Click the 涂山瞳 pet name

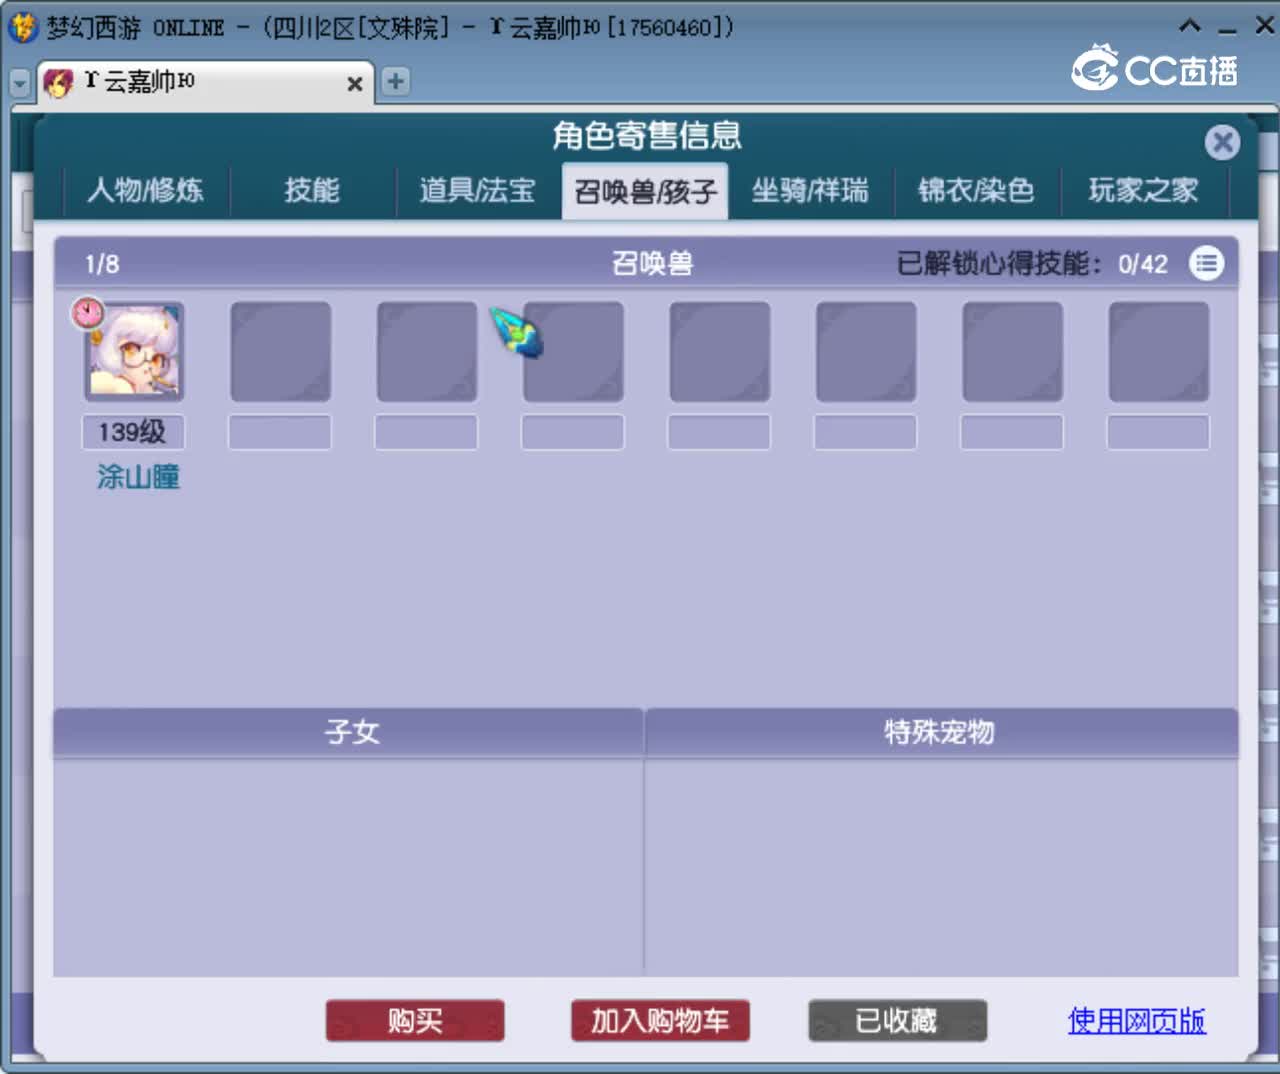[x=138, y=477]
